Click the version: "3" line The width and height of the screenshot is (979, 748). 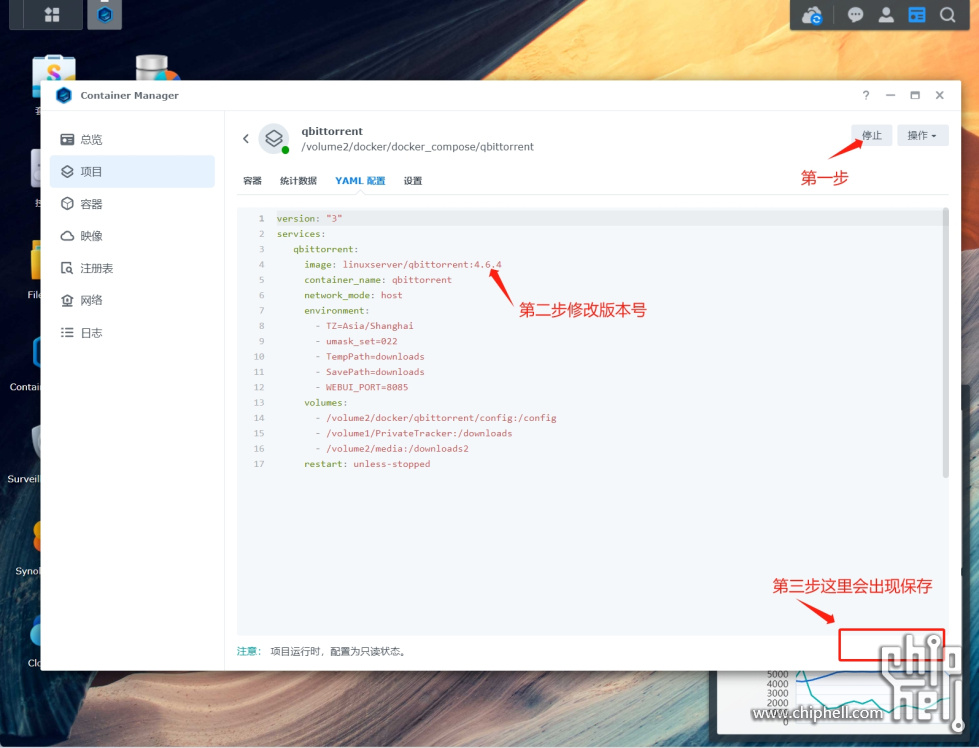pyautogui.click(x=310, y=219)
